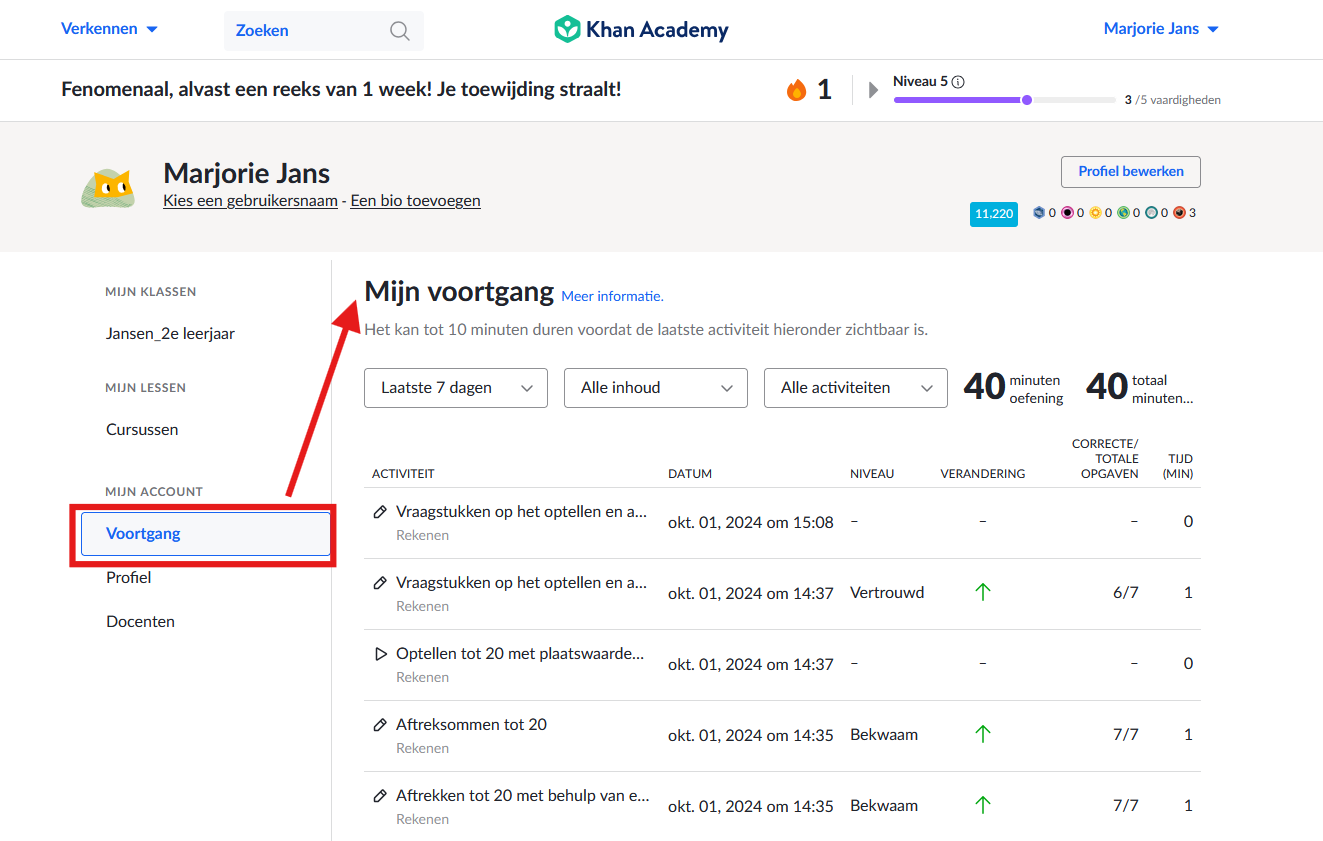The height and width of the screenshot is (841, 1323).
Task: Click the last badge icon showing 3
Action: (x=1179, y=213)
